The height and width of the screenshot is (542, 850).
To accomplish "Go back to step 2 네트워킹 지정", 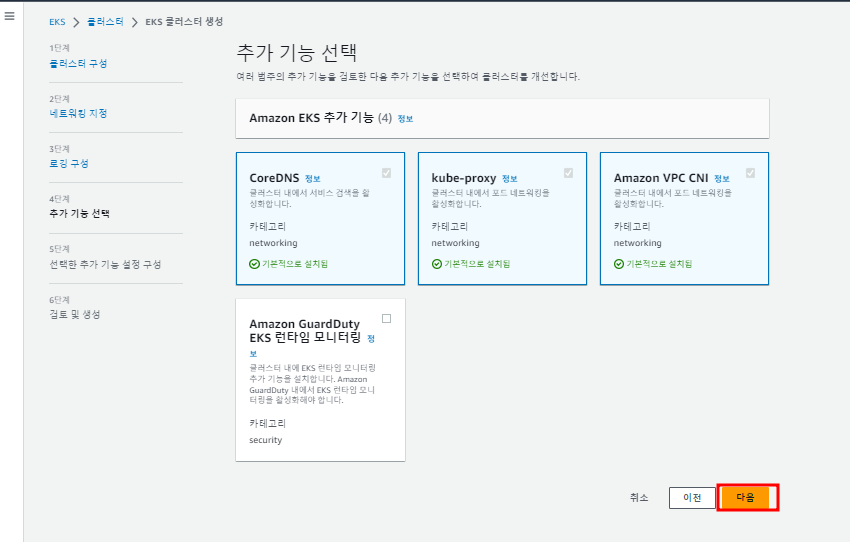I will point(78,113).
